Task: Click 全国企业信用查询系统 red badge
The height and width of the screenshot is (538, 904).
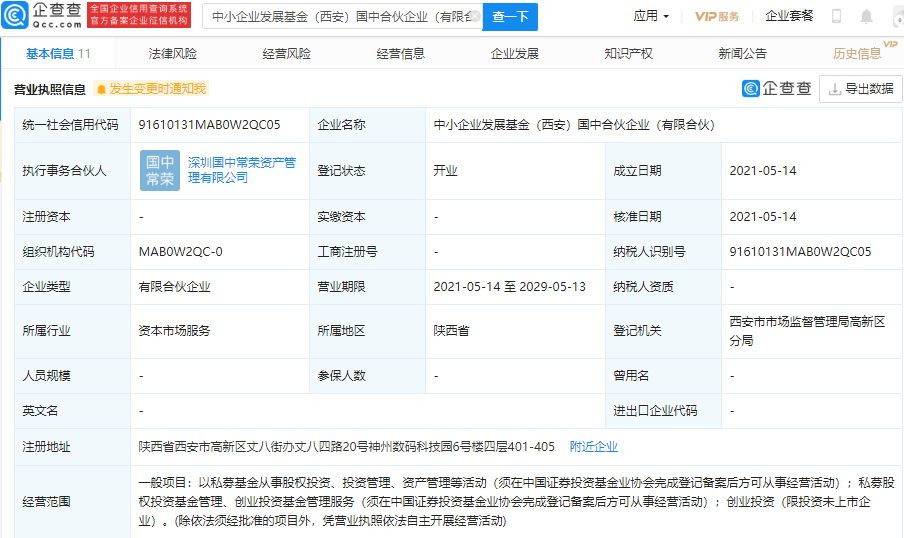Action: (x=139, y=15)
